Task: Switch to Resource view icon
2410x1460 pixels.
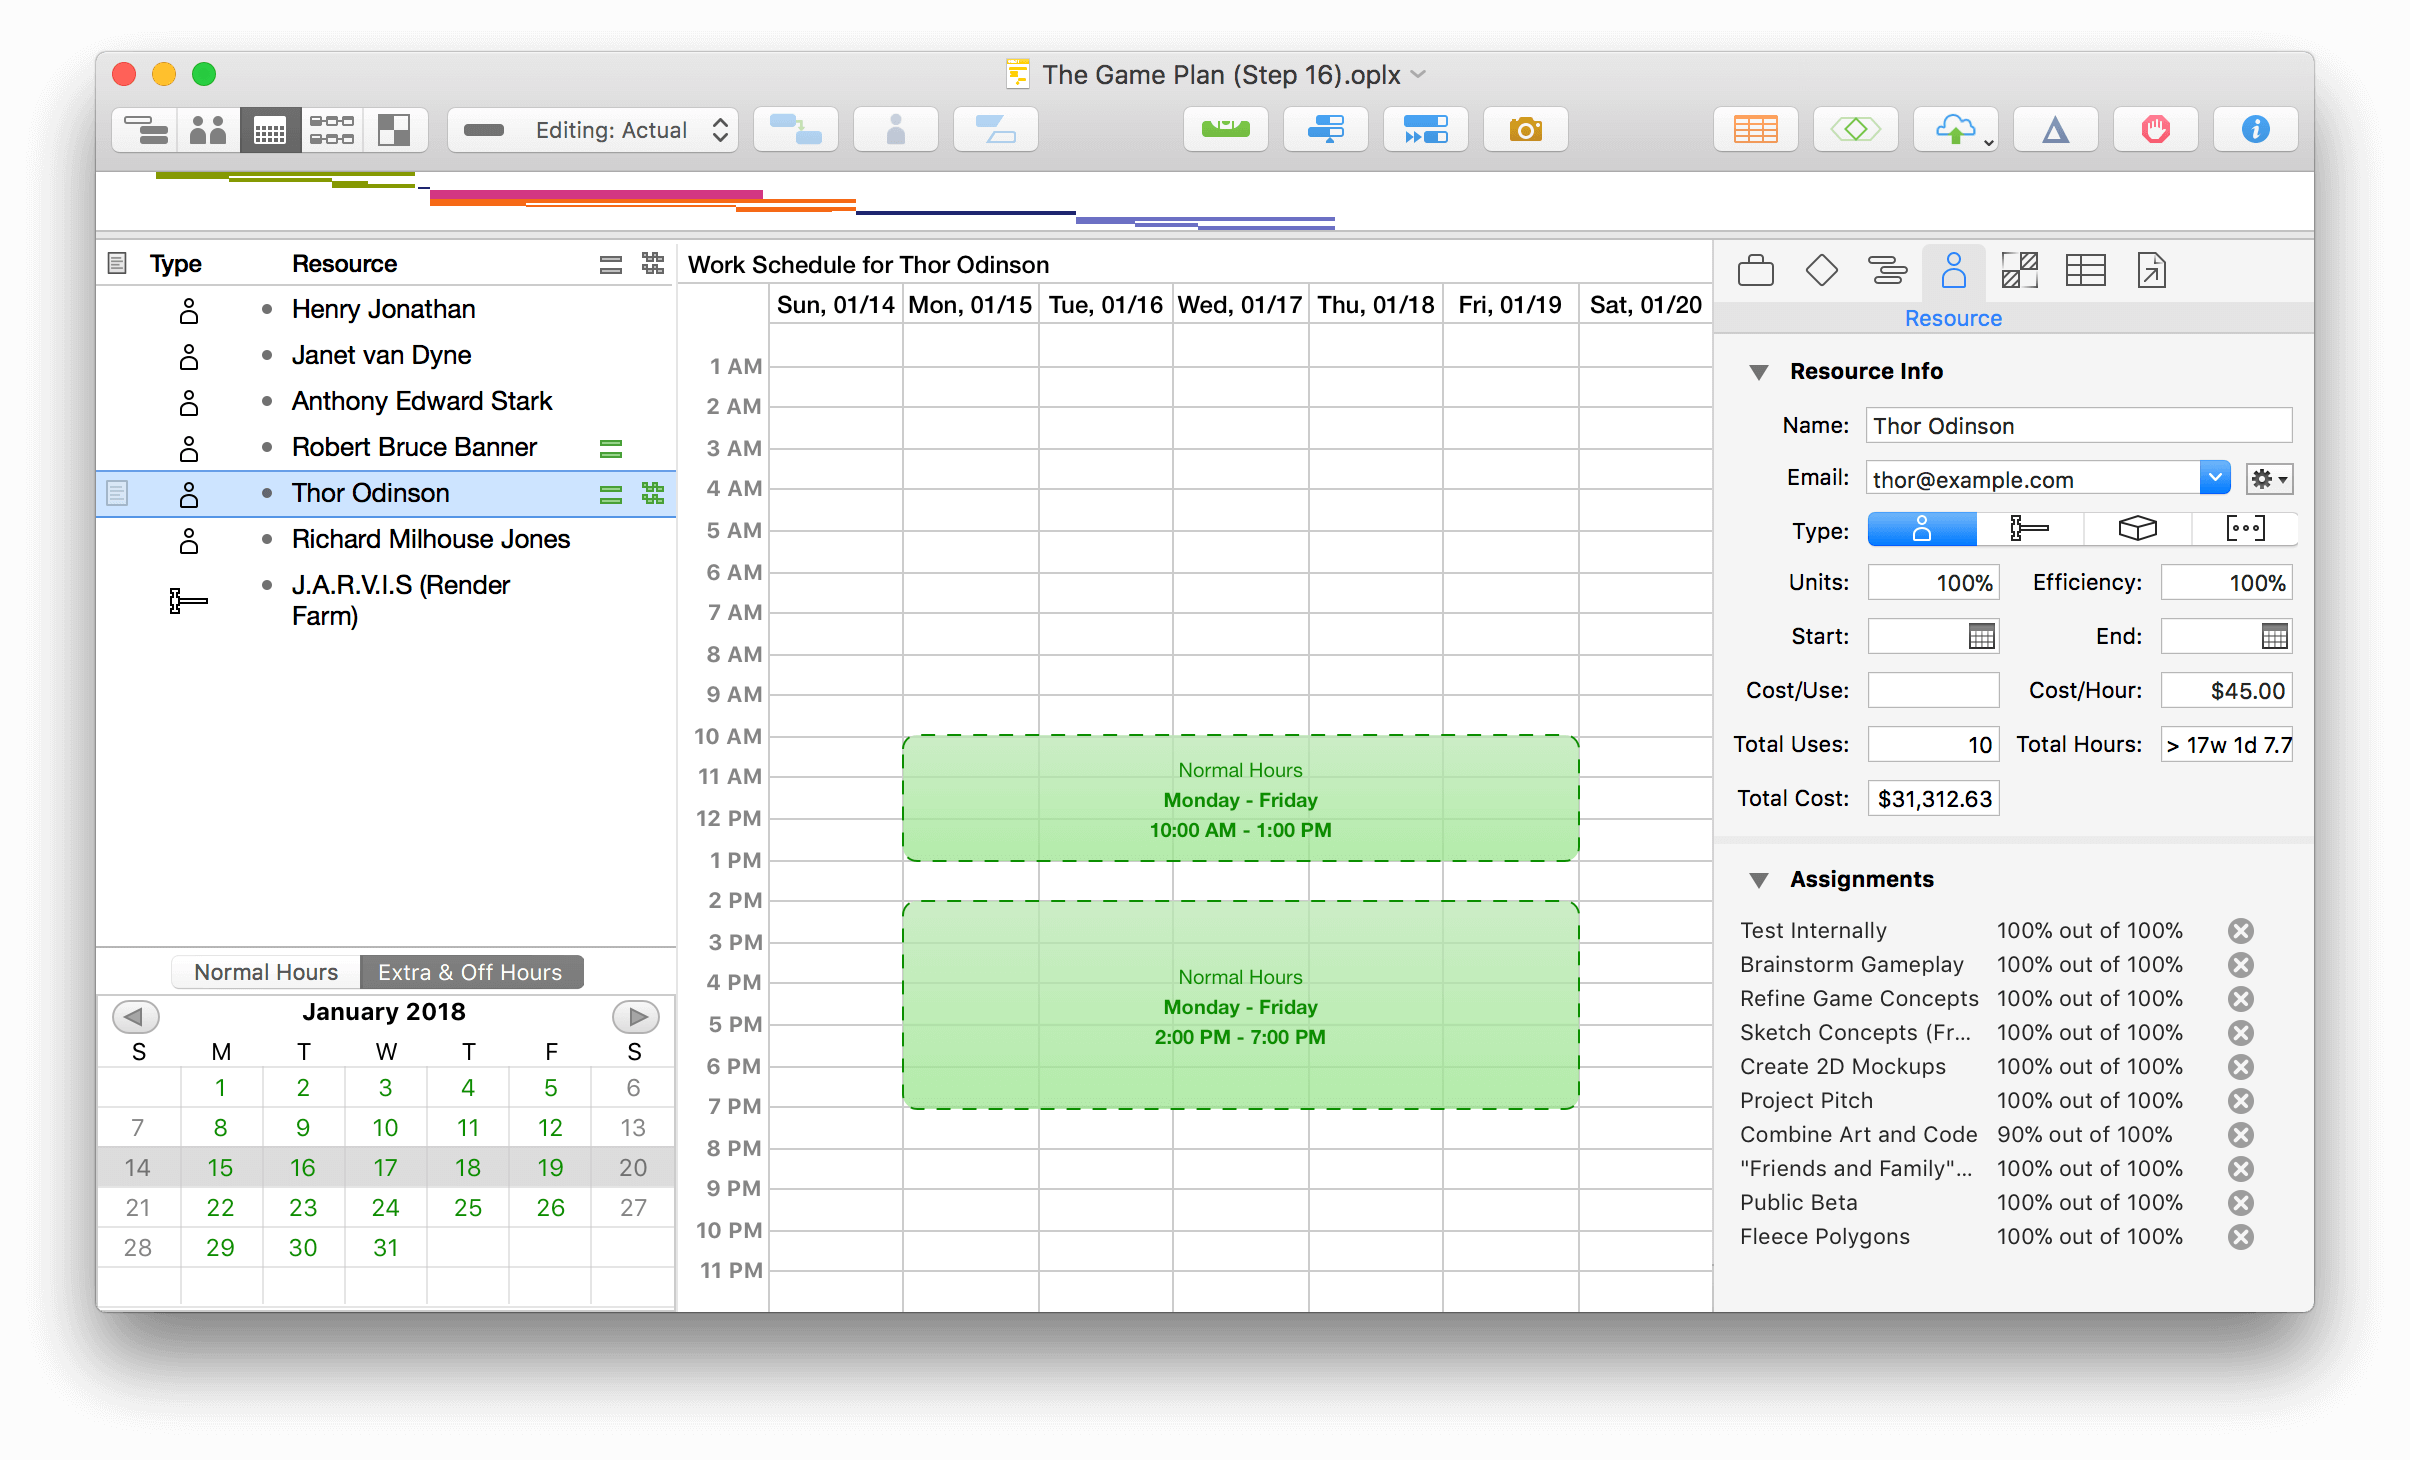Action: click(208, 130)
